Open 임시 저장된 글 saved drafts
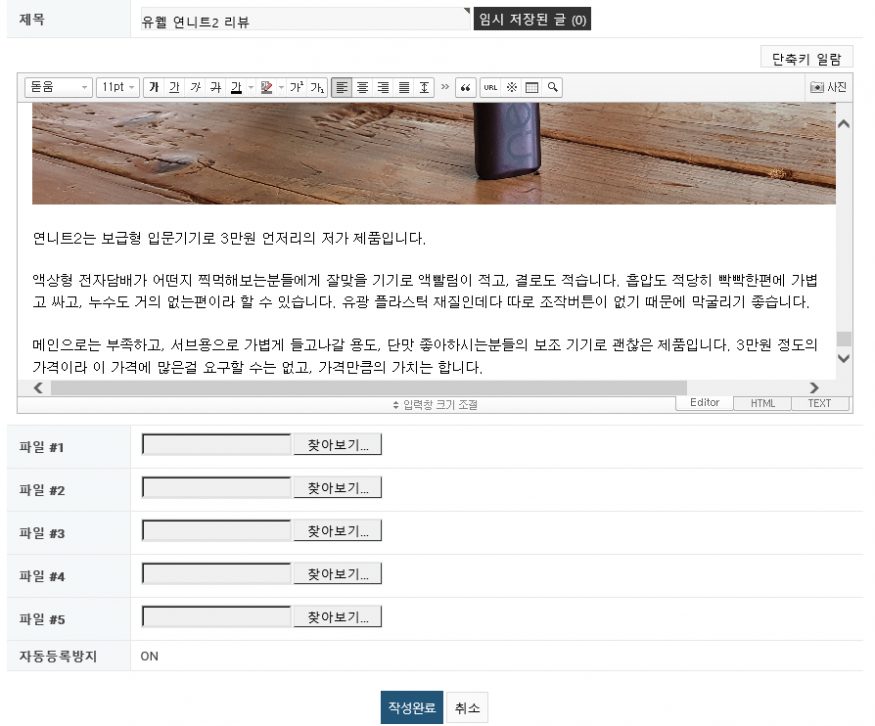875x726 pixels. point(532,20)
